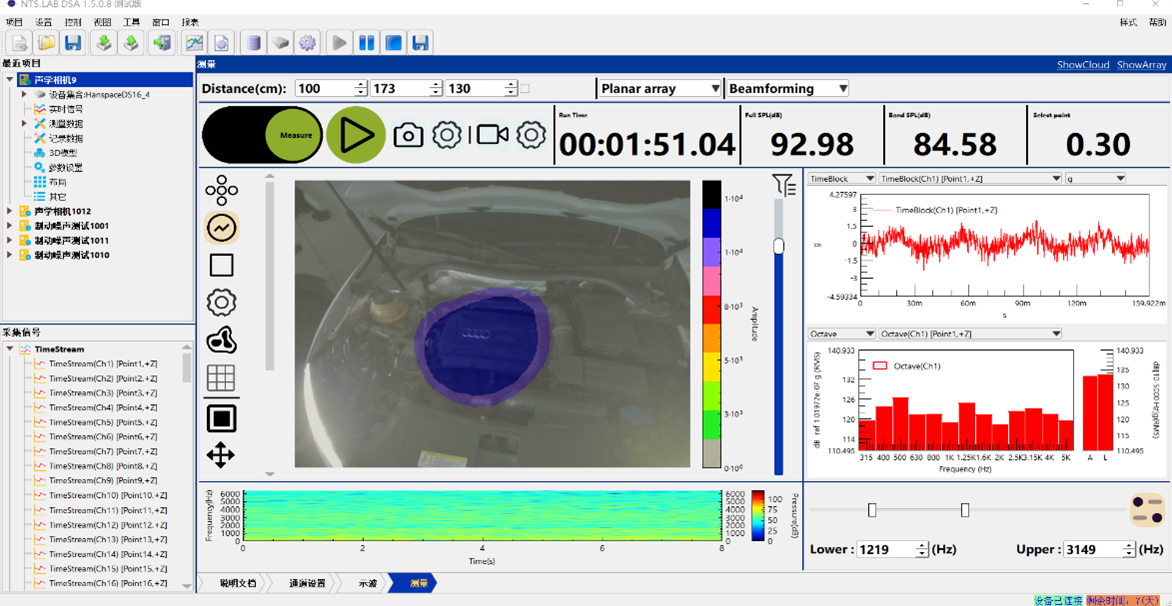Image resolution: width=1172 pixels, height=606 pixels.
Task: Open the 工具 menu
Action: tap(132, 22)
